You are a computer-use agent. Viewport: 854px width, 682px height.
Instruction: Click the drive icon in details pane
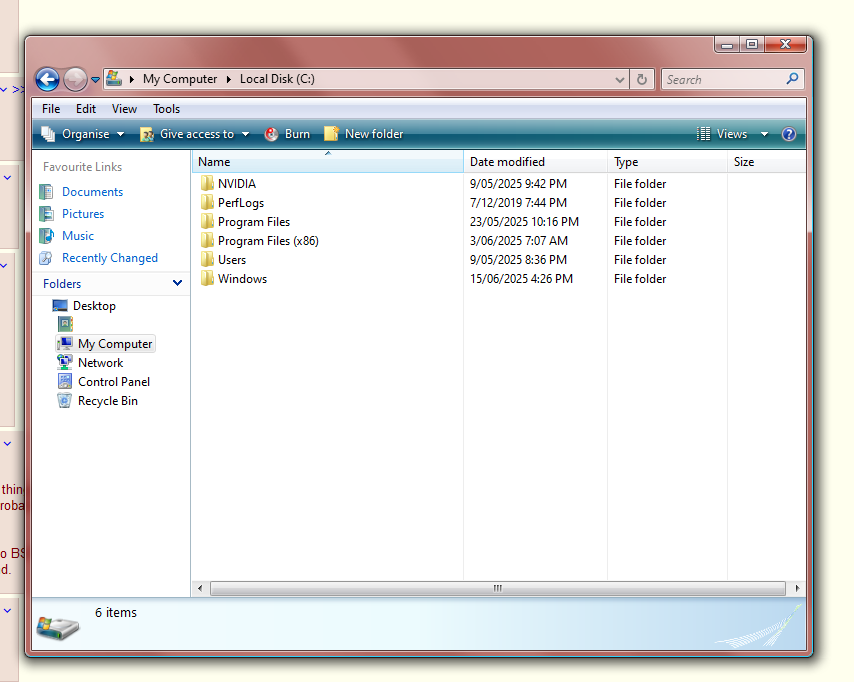pyautogui.click(x=58, y=628)
